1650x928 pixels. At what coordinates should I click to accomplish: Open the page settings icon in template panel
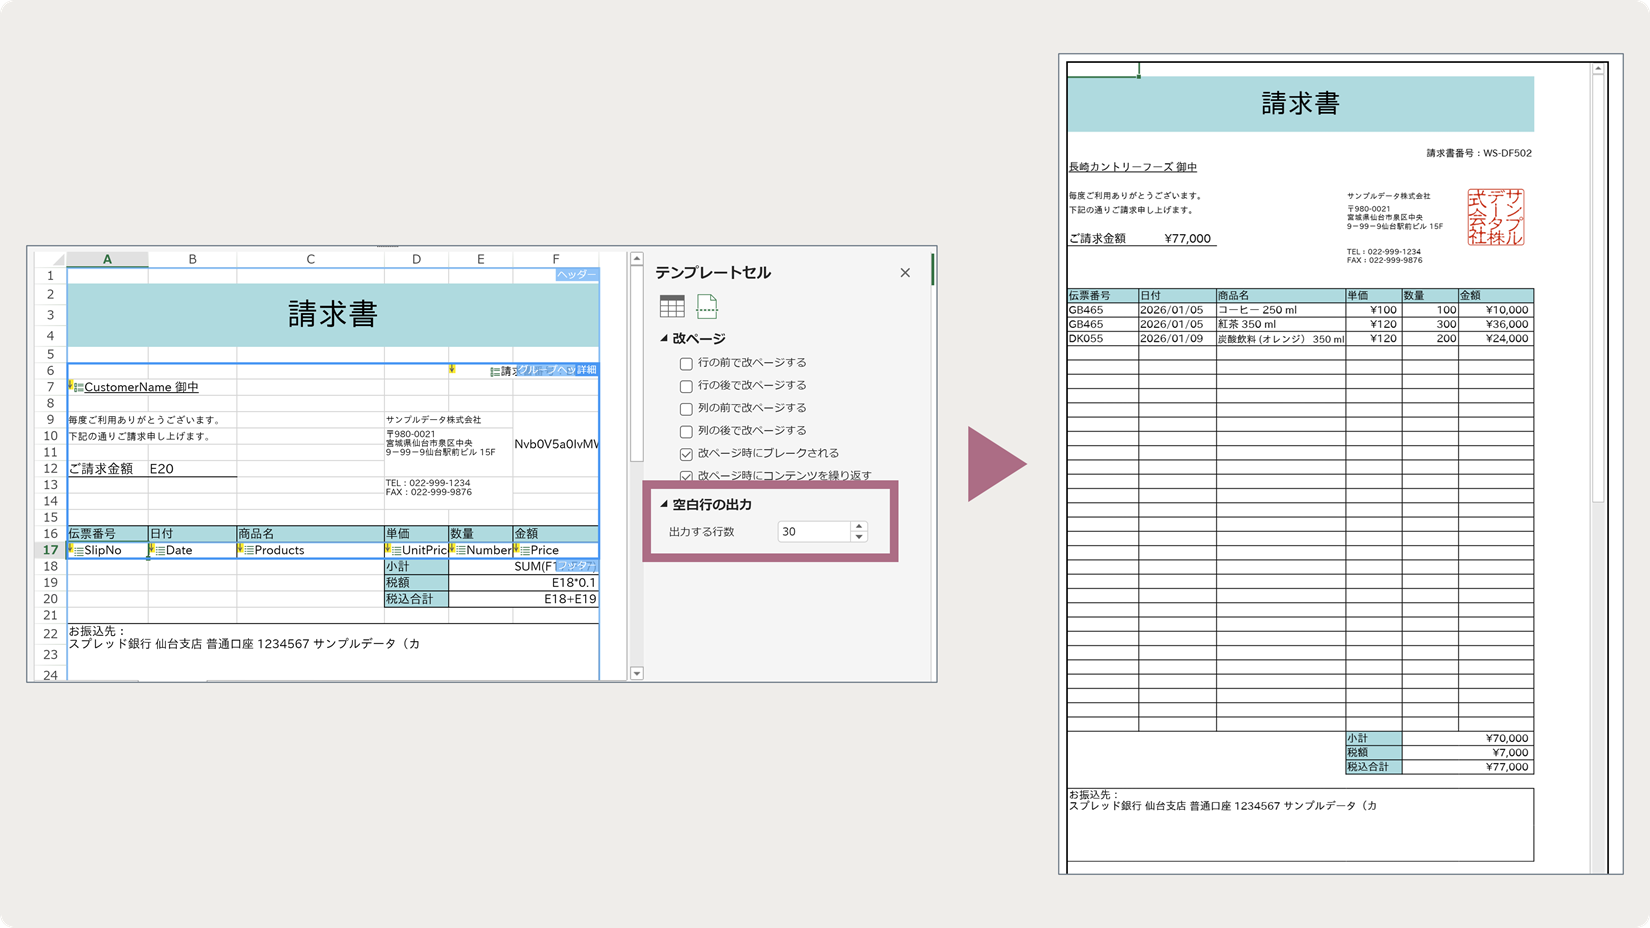707,306
